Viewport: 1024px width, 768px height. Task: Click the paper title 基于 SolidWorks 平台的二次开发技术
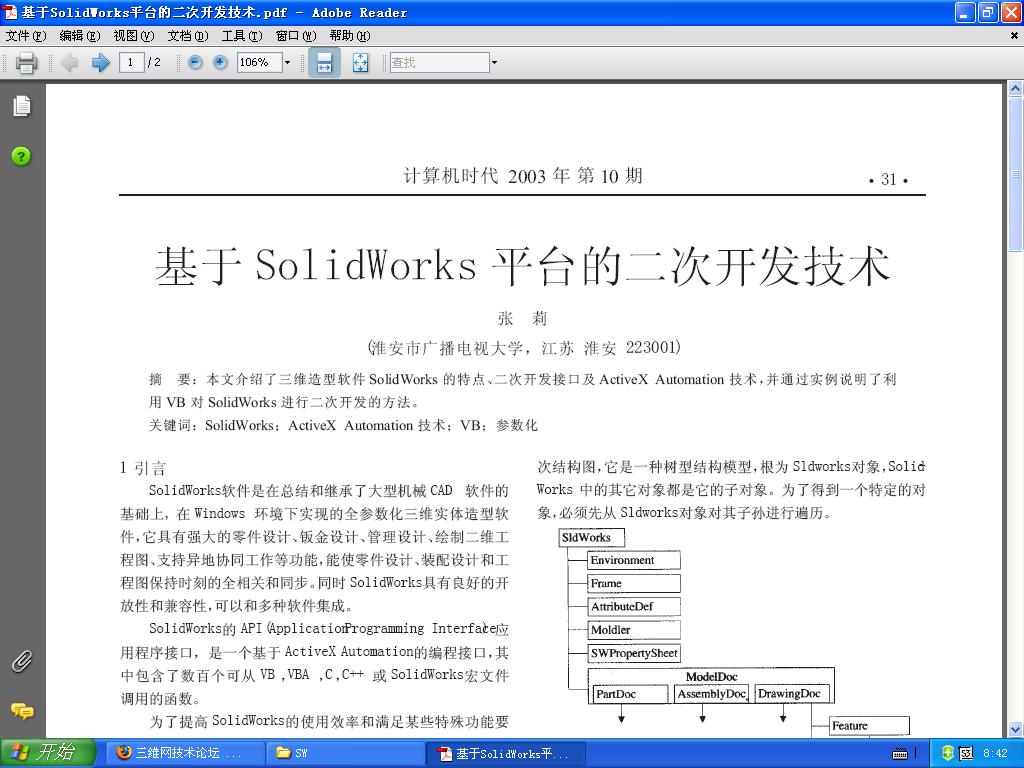[x=522, y=266]
